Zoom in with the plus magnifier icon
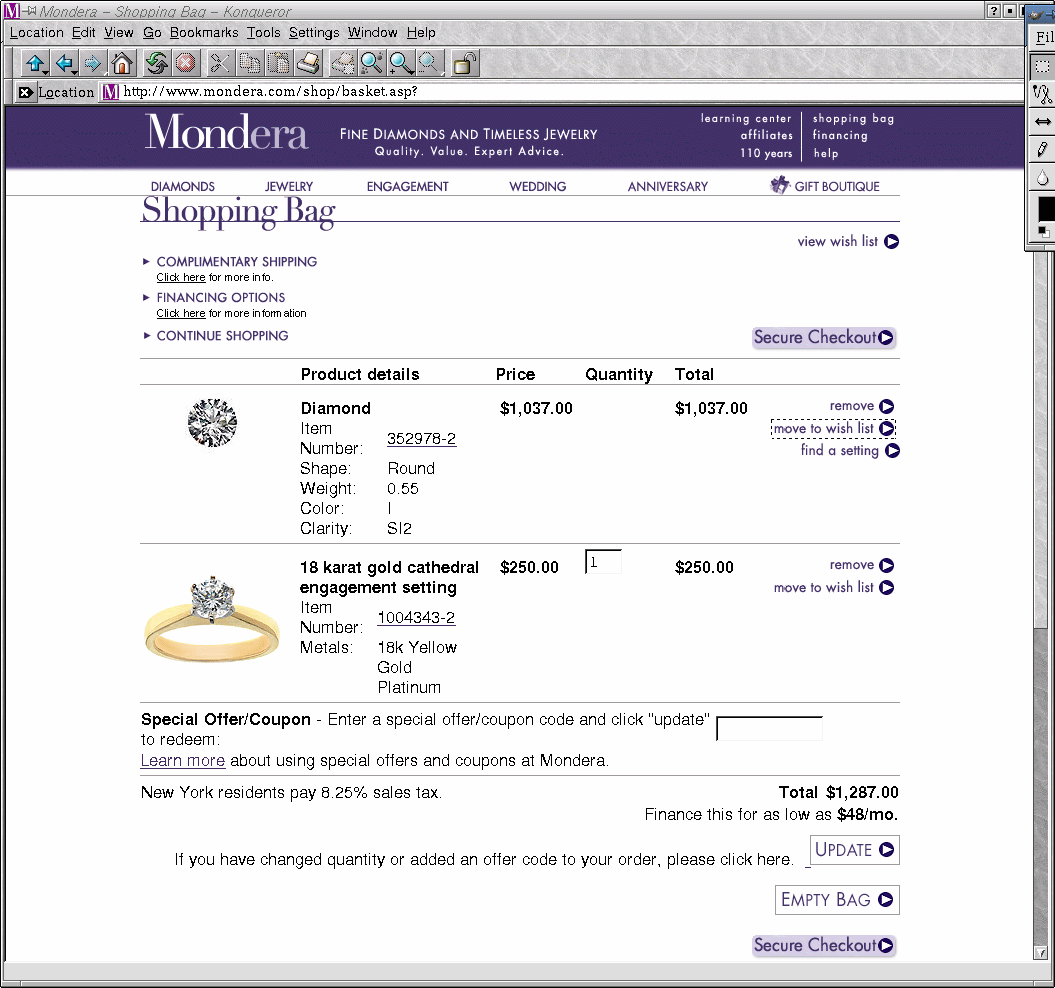1055x988 pixels. click(x=401, y=64)
